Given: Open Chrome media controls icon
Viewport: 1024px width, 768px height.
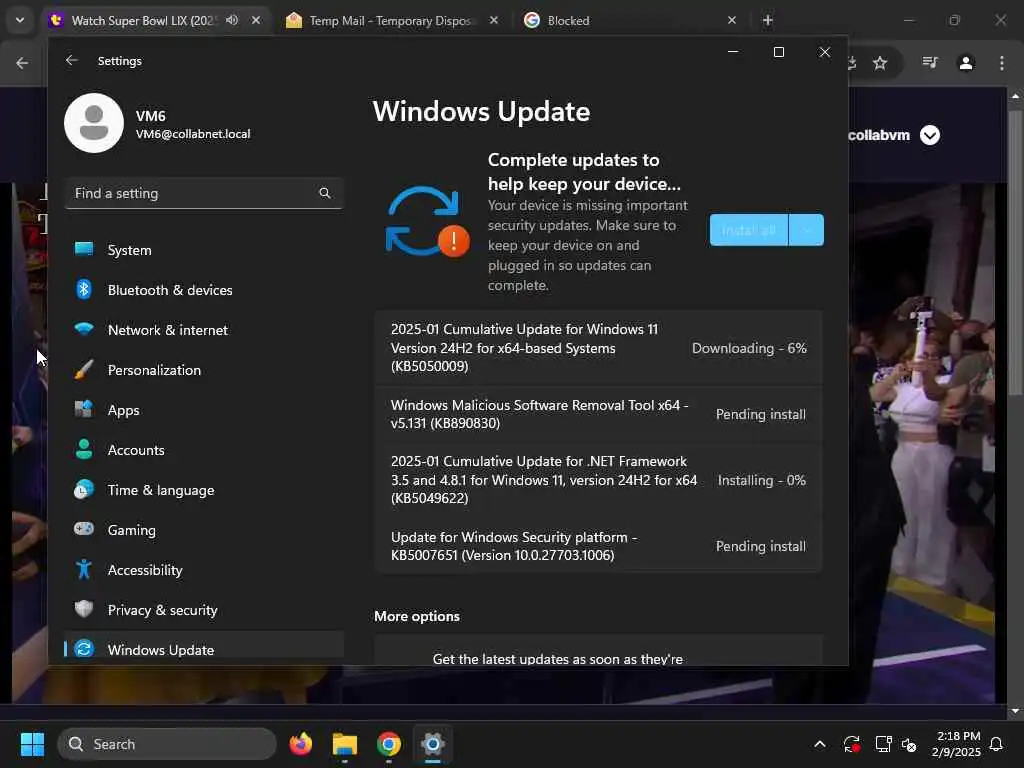Looking at the screenshot, I should pyautogui.click(x=930, y=63).
